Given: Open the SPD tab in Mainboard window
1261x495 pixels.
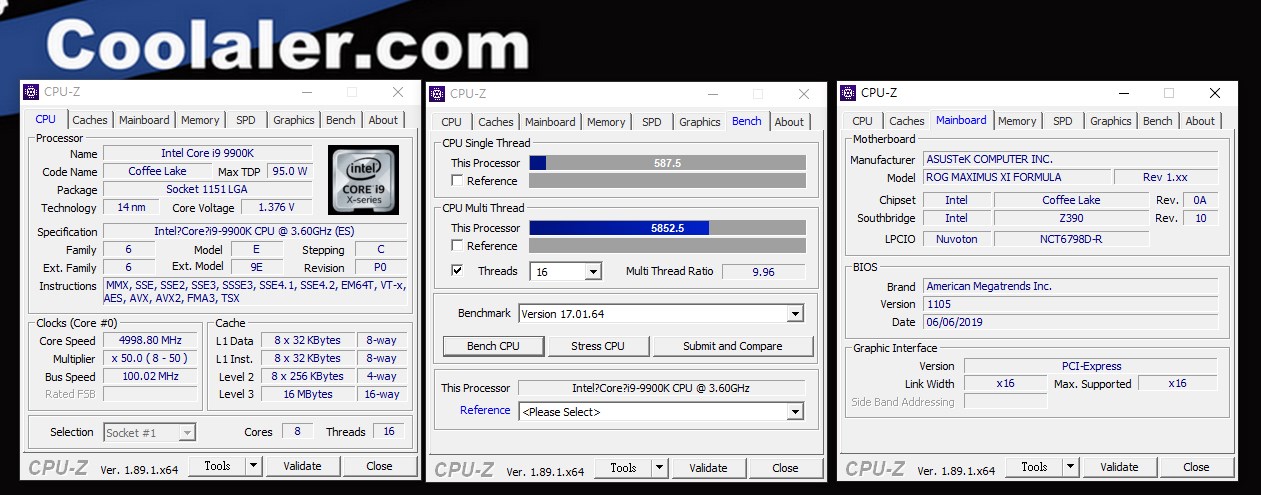Looking at the screenshot, I should click(1063, 121).
